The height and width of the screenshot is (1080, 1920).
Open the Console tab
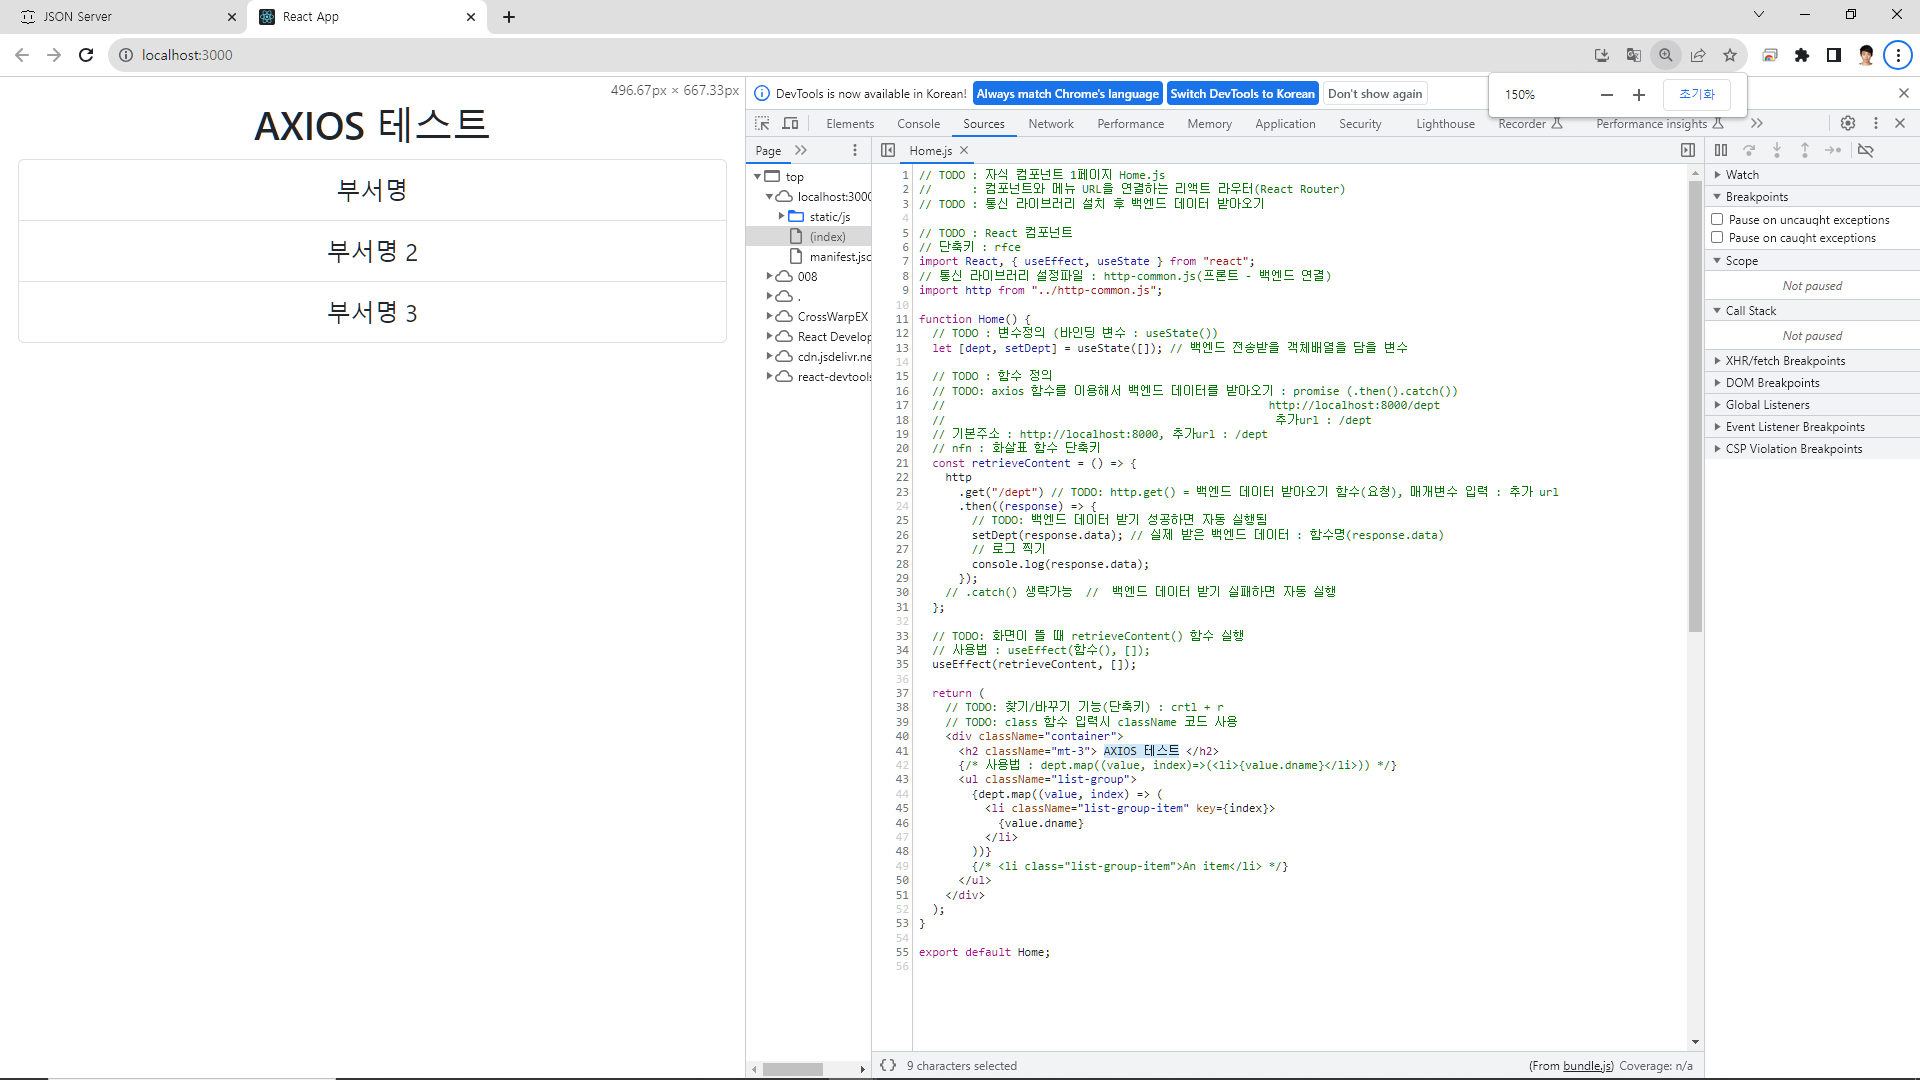coord(918,123)
